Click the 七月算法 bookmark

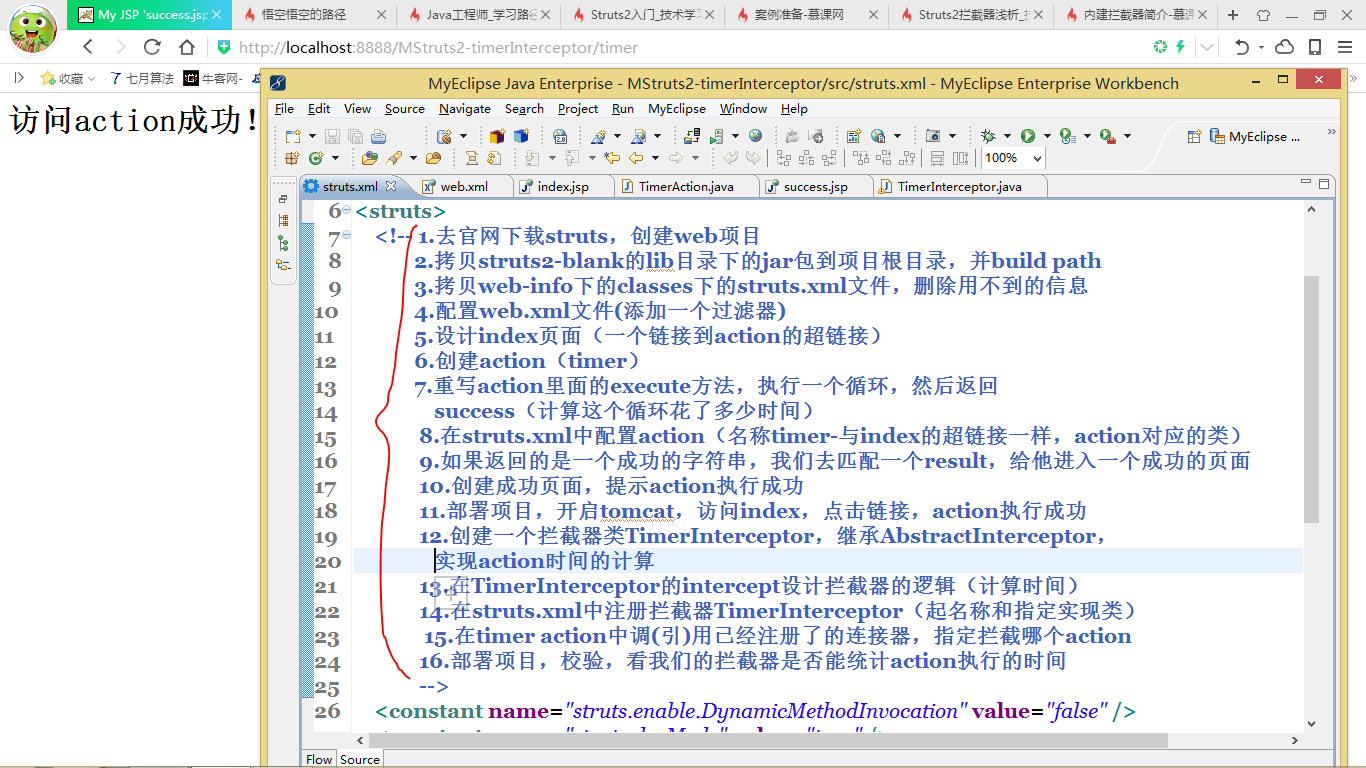point(141,78)
